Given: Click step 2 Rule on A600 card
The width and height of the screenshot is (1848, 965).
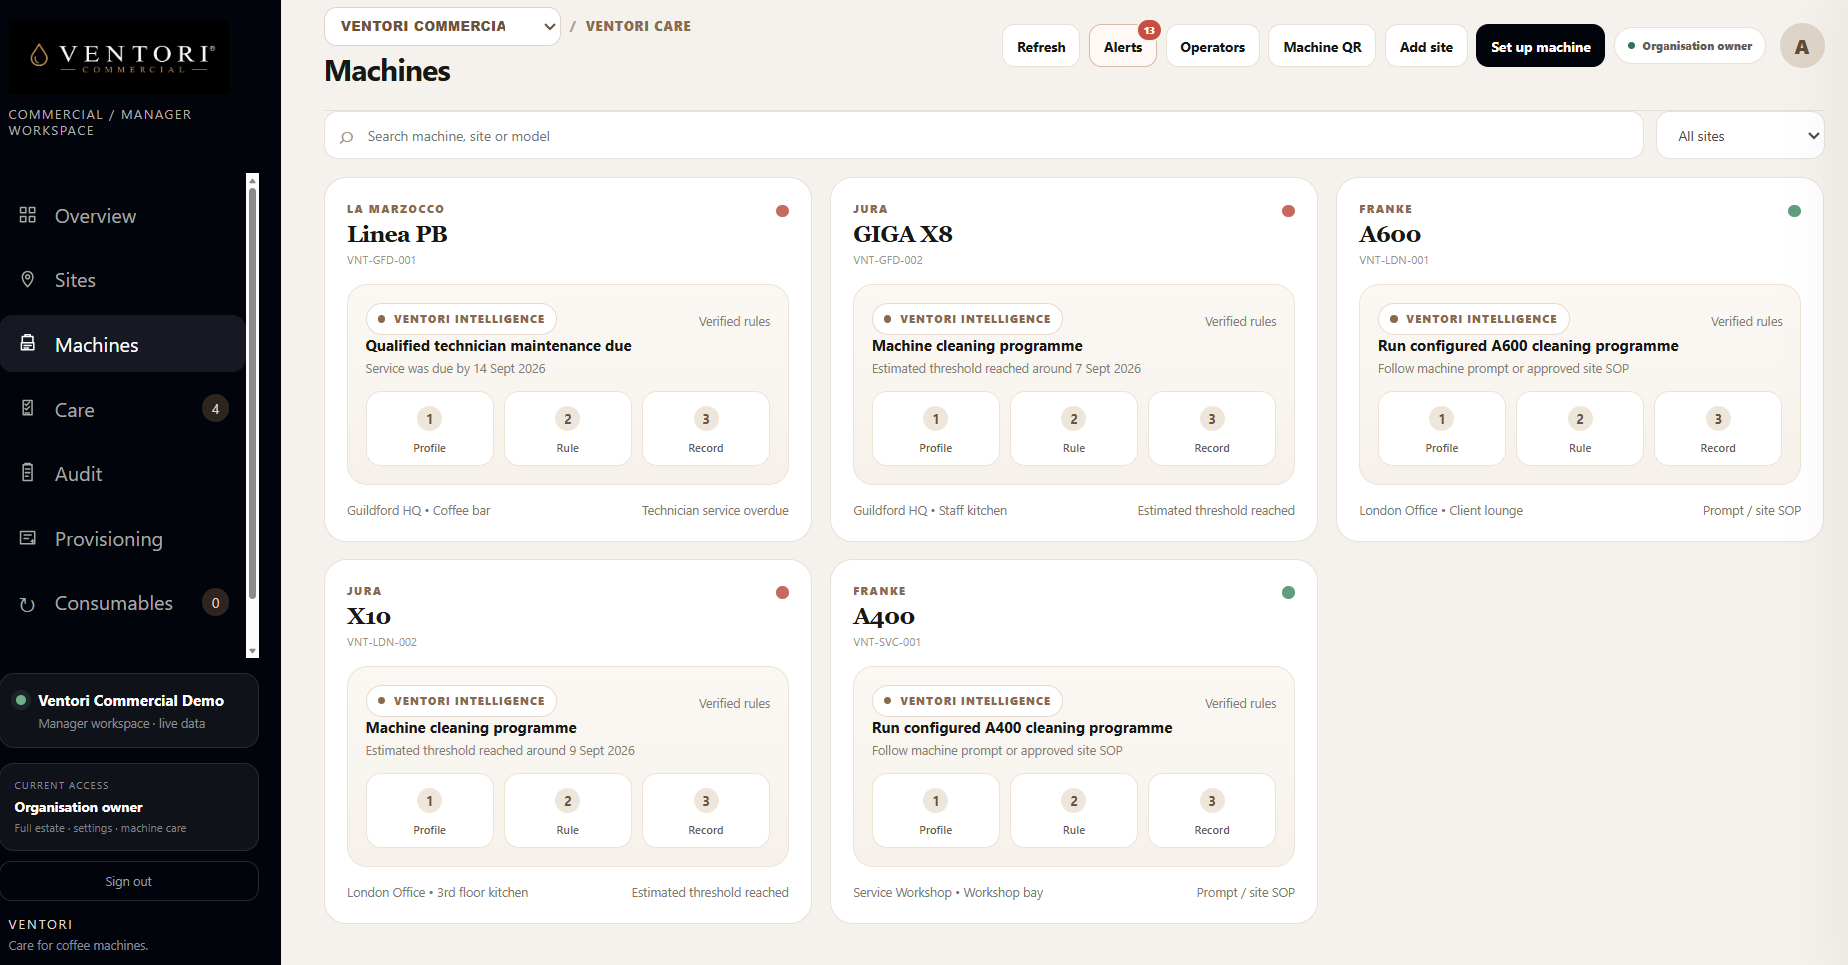Looking at the screenshot, I should point(1580,429).
